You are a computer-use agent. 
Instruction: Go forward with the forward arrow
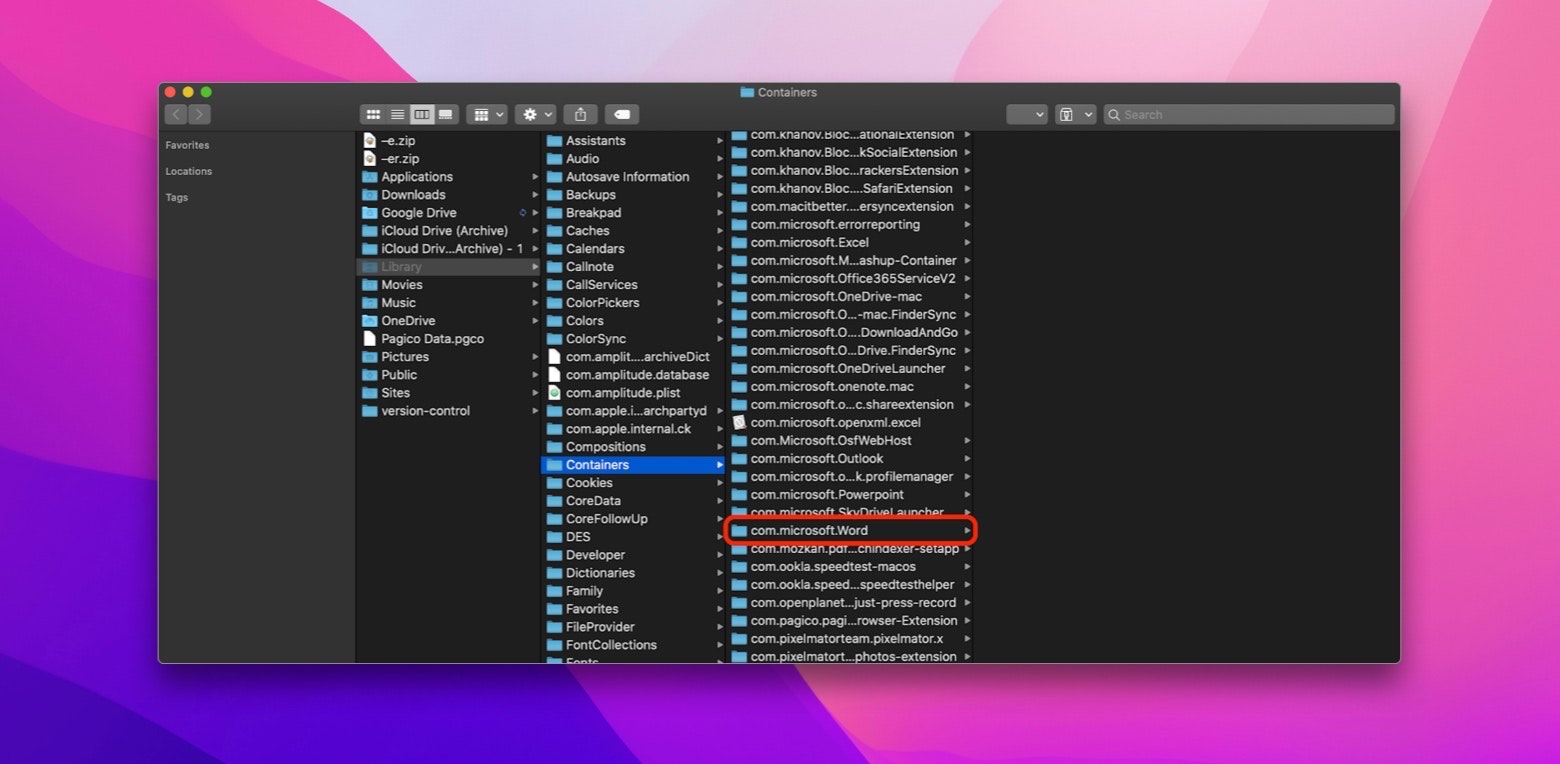(200, 115)
